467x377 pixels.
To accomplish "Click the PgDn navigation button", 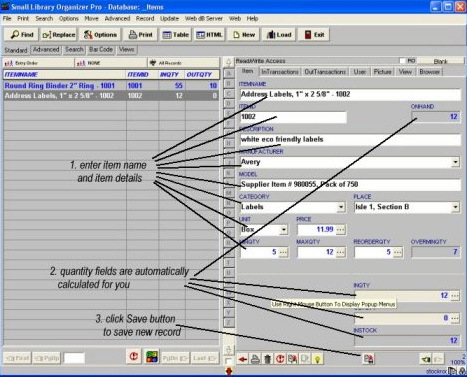I will (175, 358).
